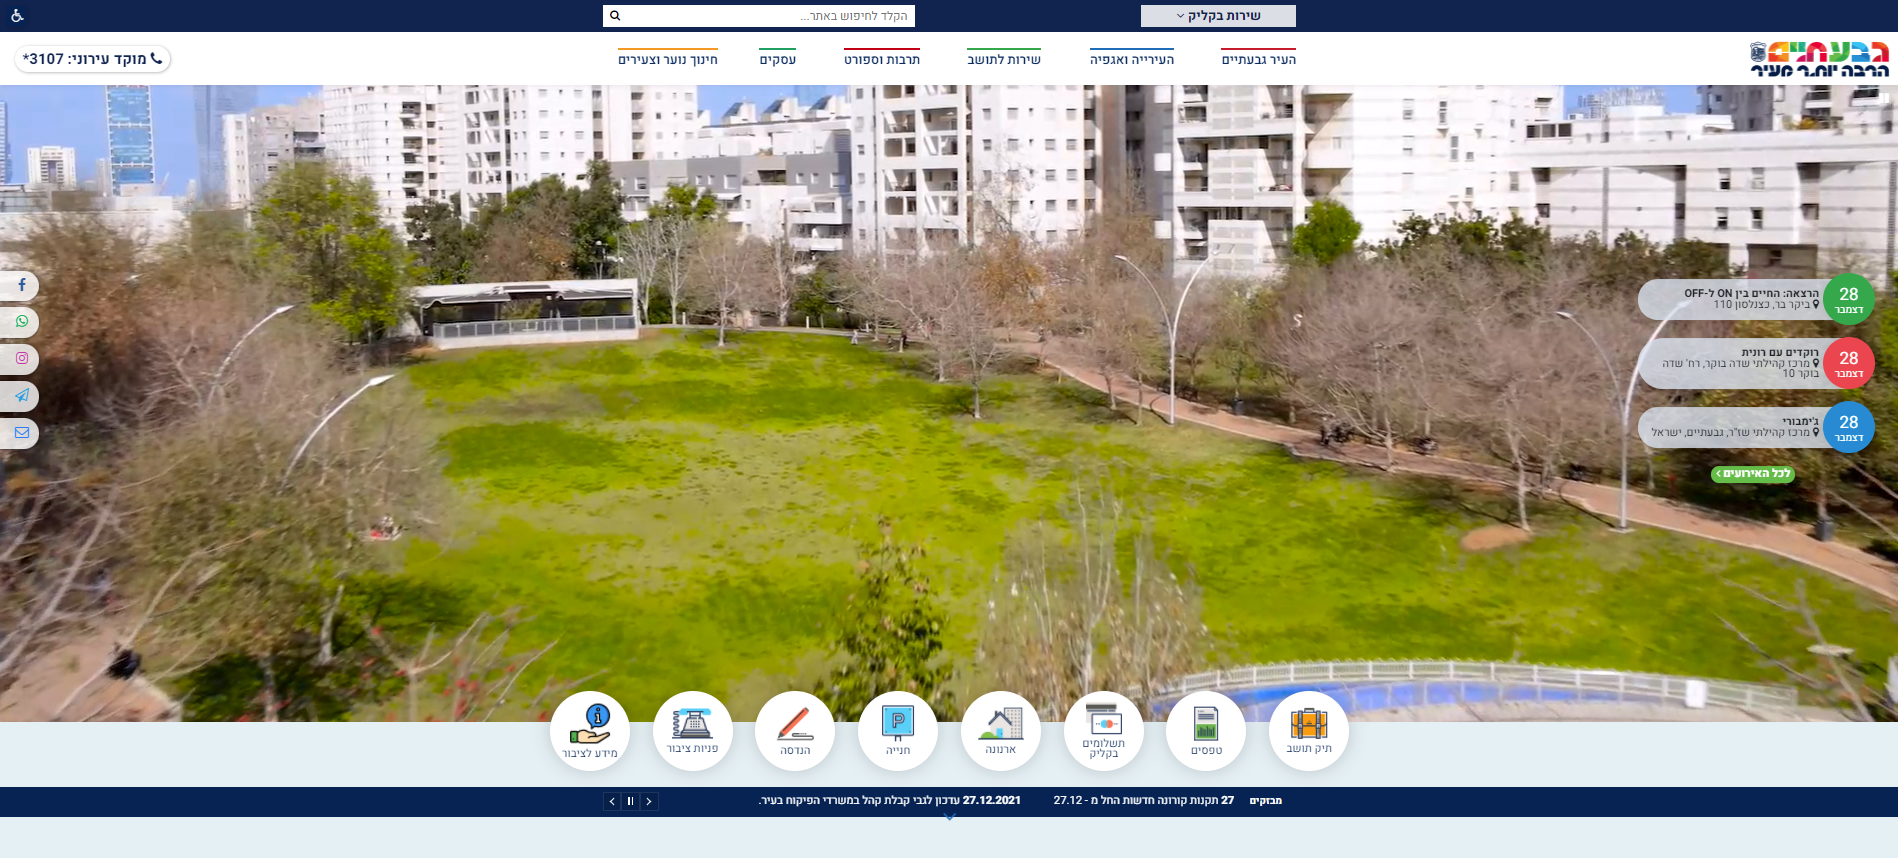Click the Telegram paper-plane icon
1898x858 pixels.
pyautogui.click(x=21, y=396)
